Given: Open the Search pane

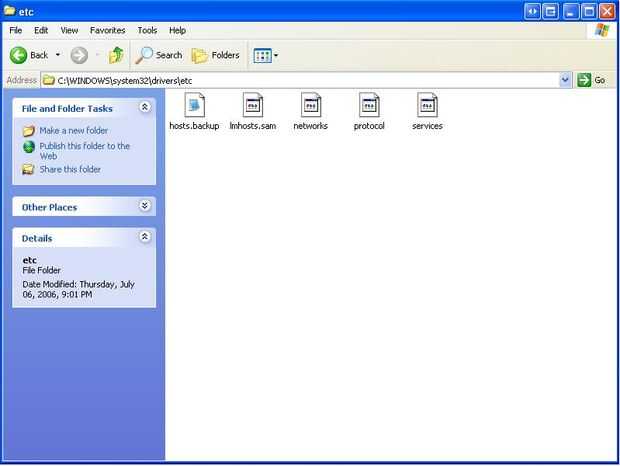Looking at the screenshot, I should click(x=159, y=55).
